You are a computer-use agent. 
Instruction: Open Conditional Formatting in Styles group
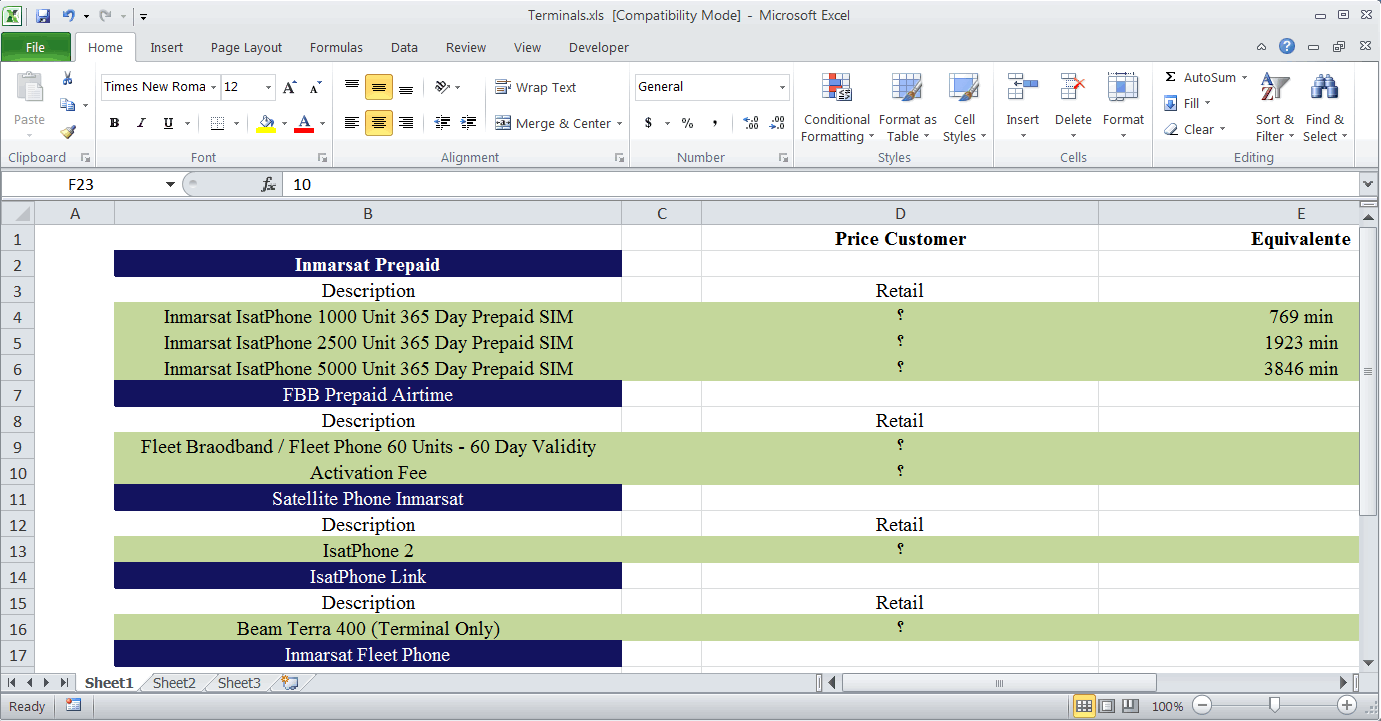point(836,108)
